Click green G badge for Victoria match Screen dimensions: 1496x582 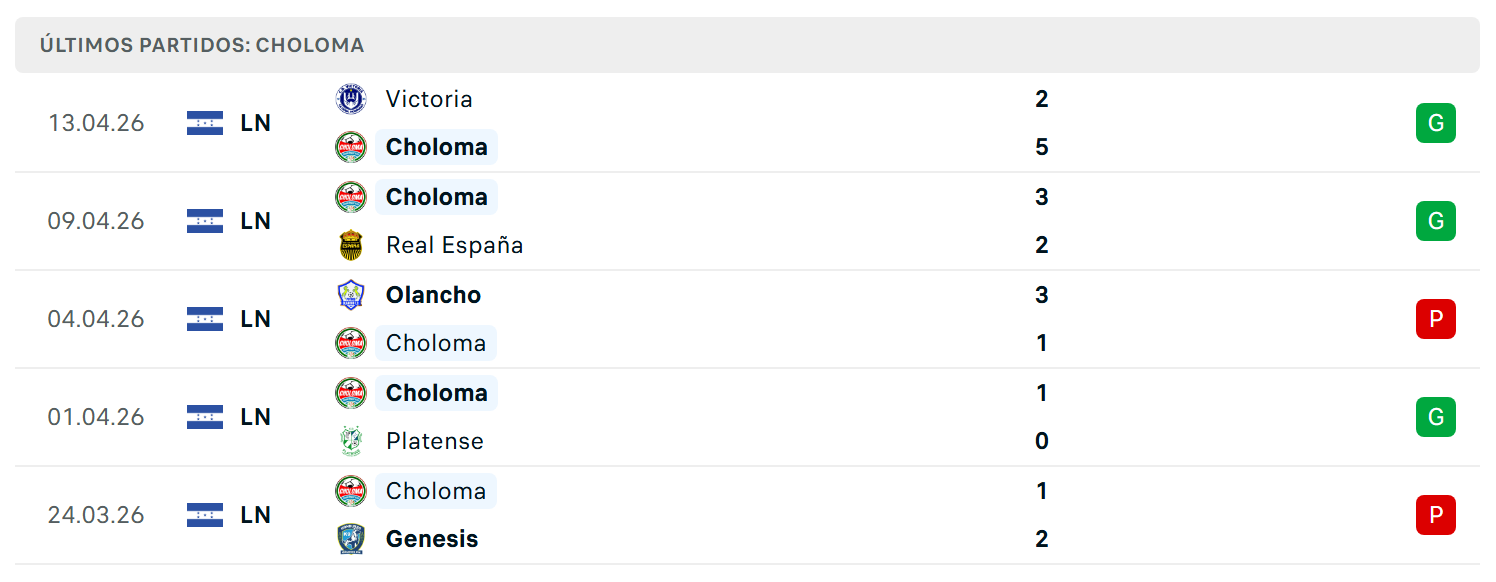[x=1436, y=123]
